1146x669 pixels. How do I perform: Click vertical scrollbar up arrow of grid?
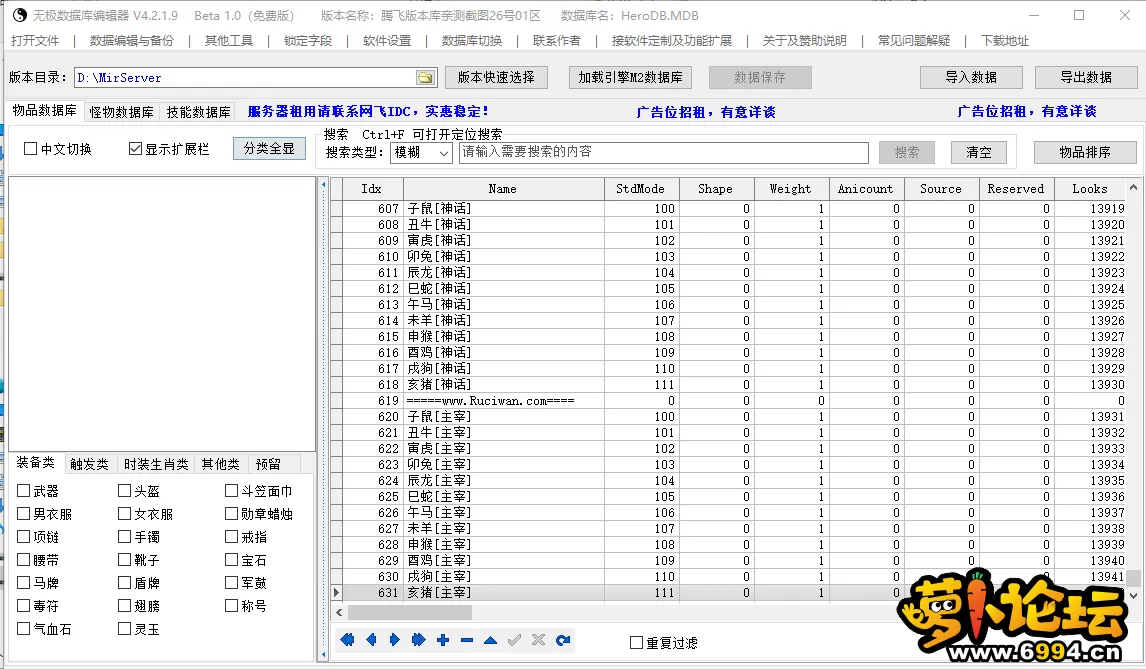[x=1133, y=188]
